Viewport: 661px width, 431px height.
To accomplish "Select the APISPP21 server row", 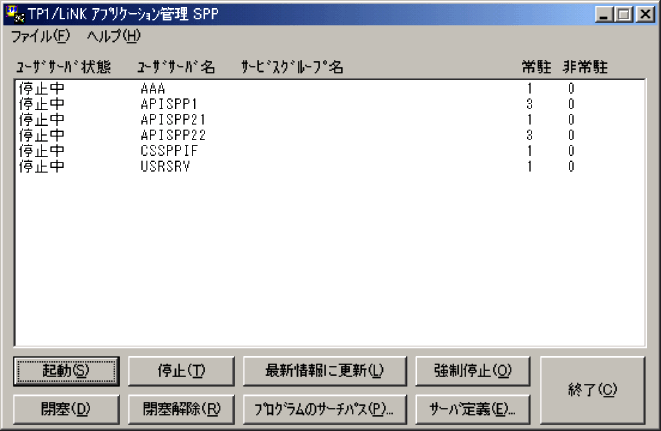I will [330, 120].
